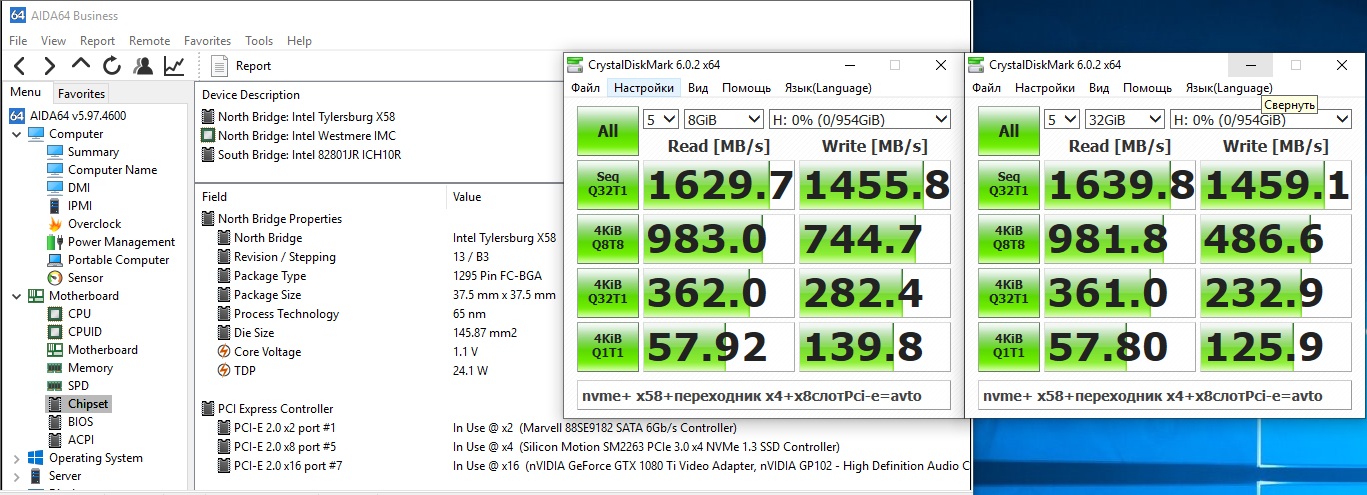Click Seq Q32T1 button in left CrystalDiskMark
The image size is (1367, 495).
(x=608, y=185)
